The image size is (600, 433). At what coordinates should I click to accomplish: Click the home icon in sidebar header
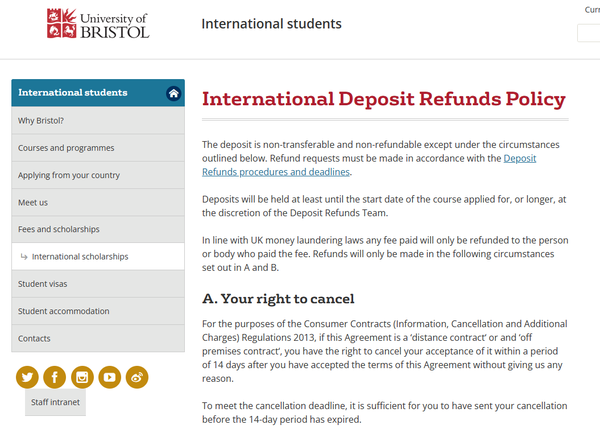(x=173, y=93)
